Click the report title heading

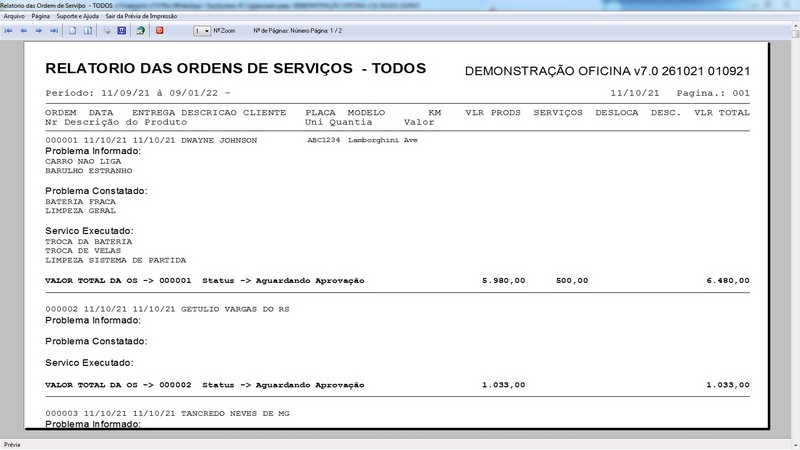pos(236,69)
